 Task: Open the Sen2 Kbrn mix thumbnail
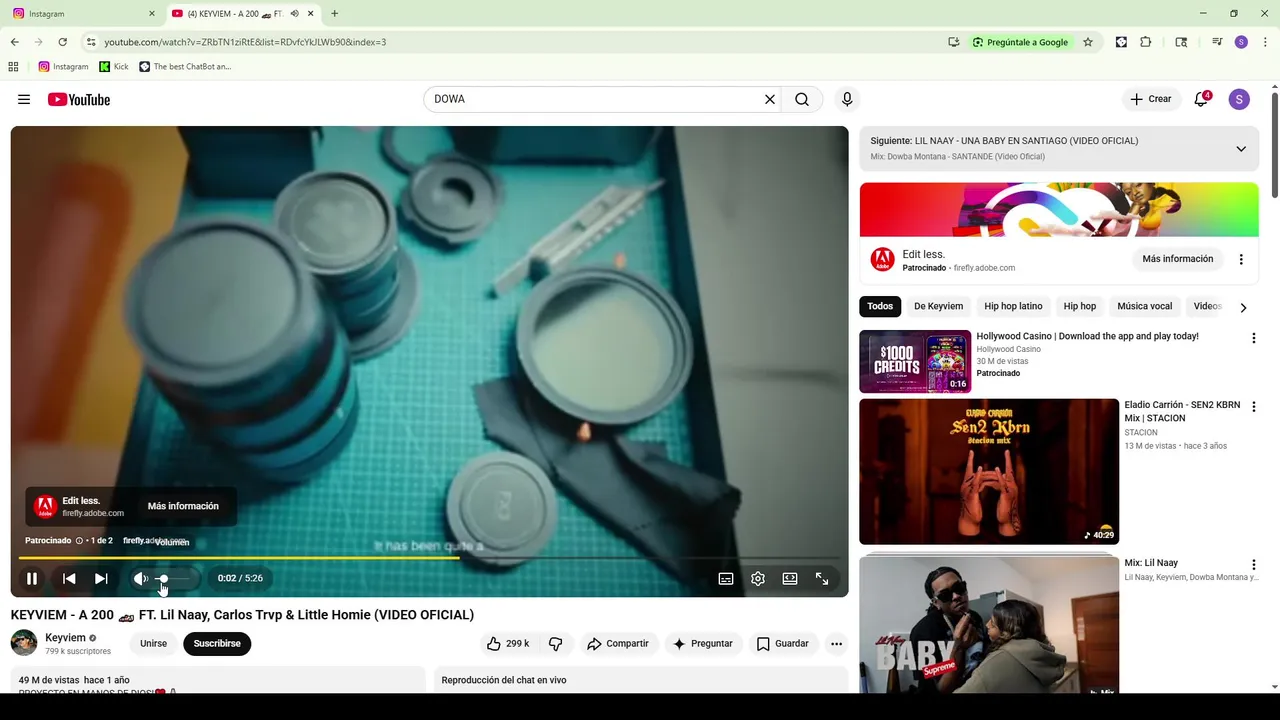(x=989, y=471)
